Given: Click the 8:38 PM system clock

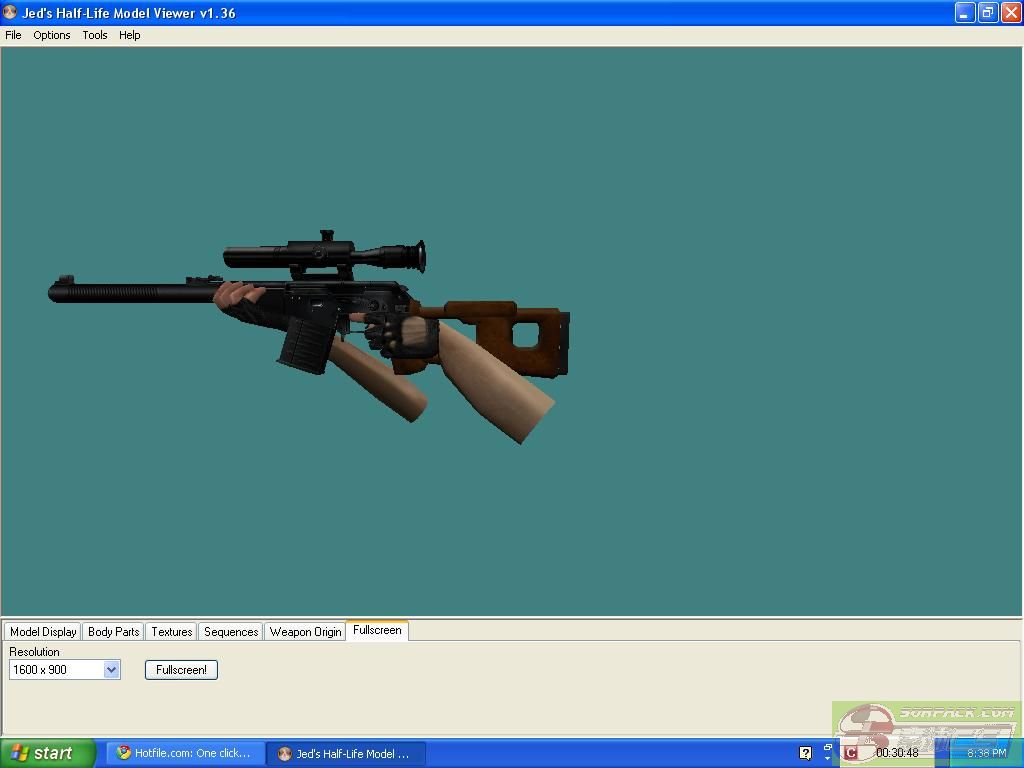Looking at the screenshot, I should point(987,753).
